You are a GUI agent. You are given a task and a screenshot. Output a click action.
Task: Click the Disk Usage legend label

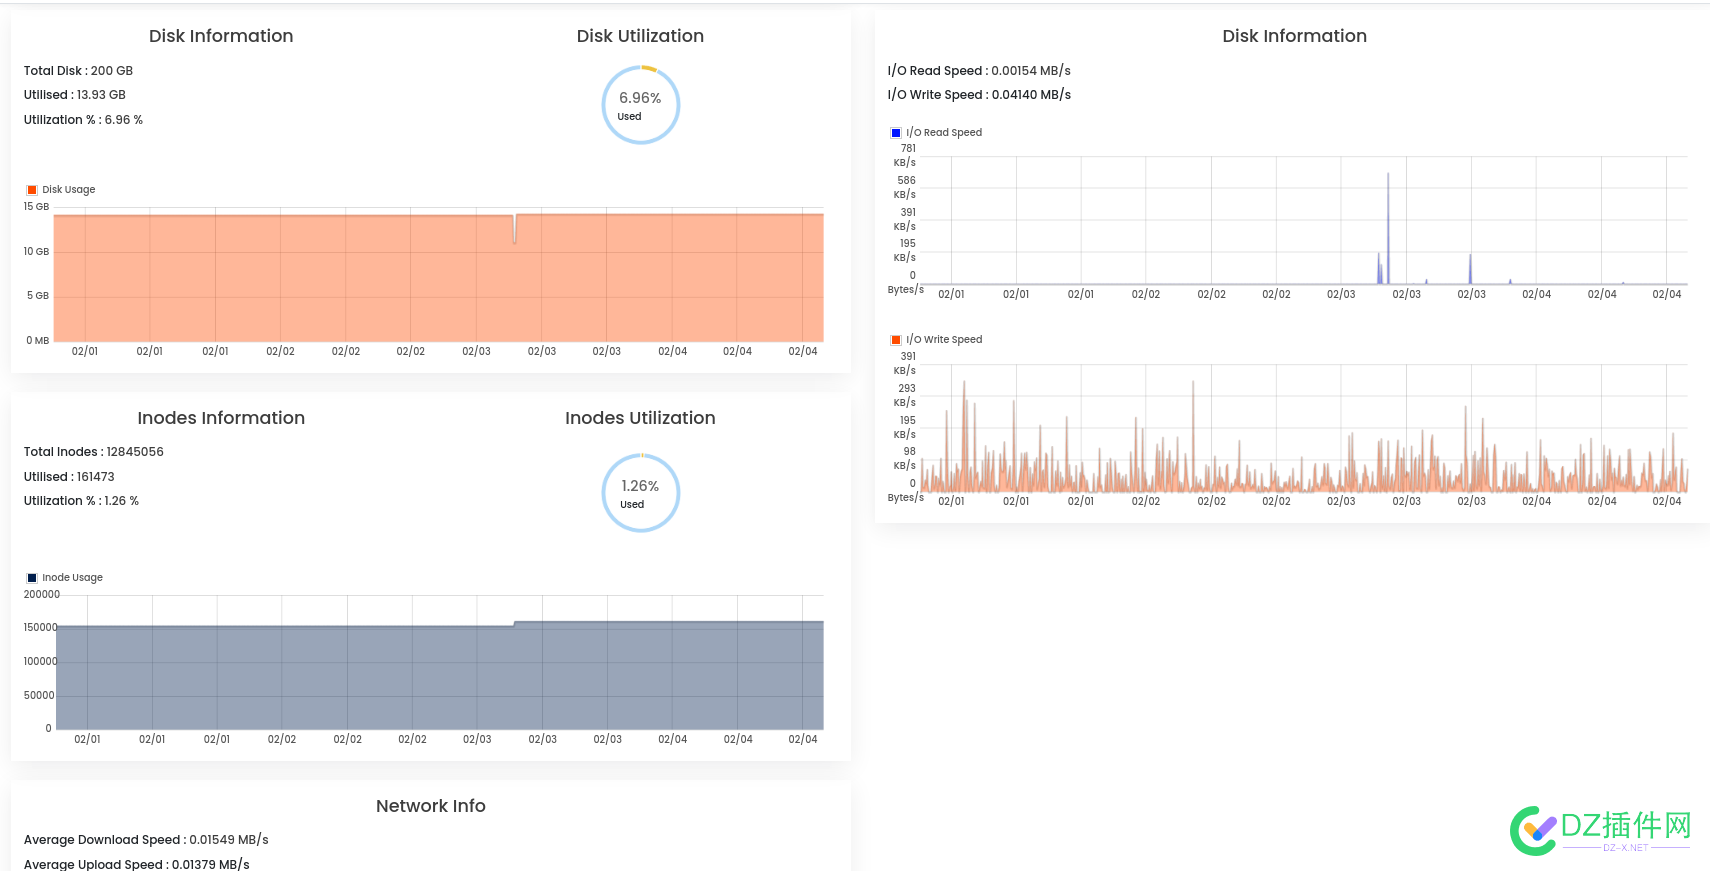(69, 190)
